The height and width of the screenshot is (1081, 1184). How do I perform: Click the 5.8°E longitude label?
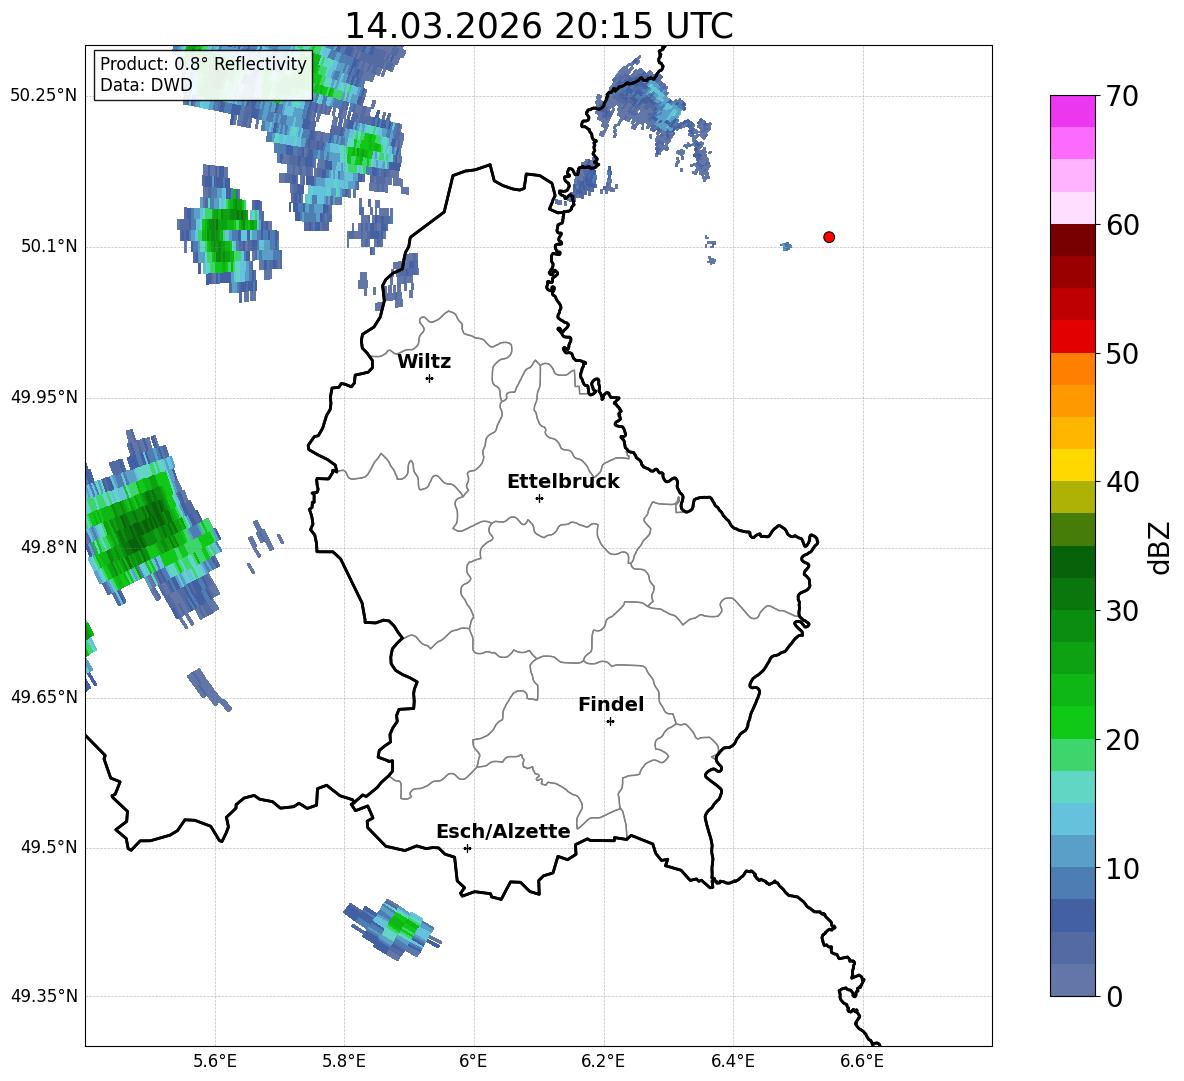pos(344,1061)
